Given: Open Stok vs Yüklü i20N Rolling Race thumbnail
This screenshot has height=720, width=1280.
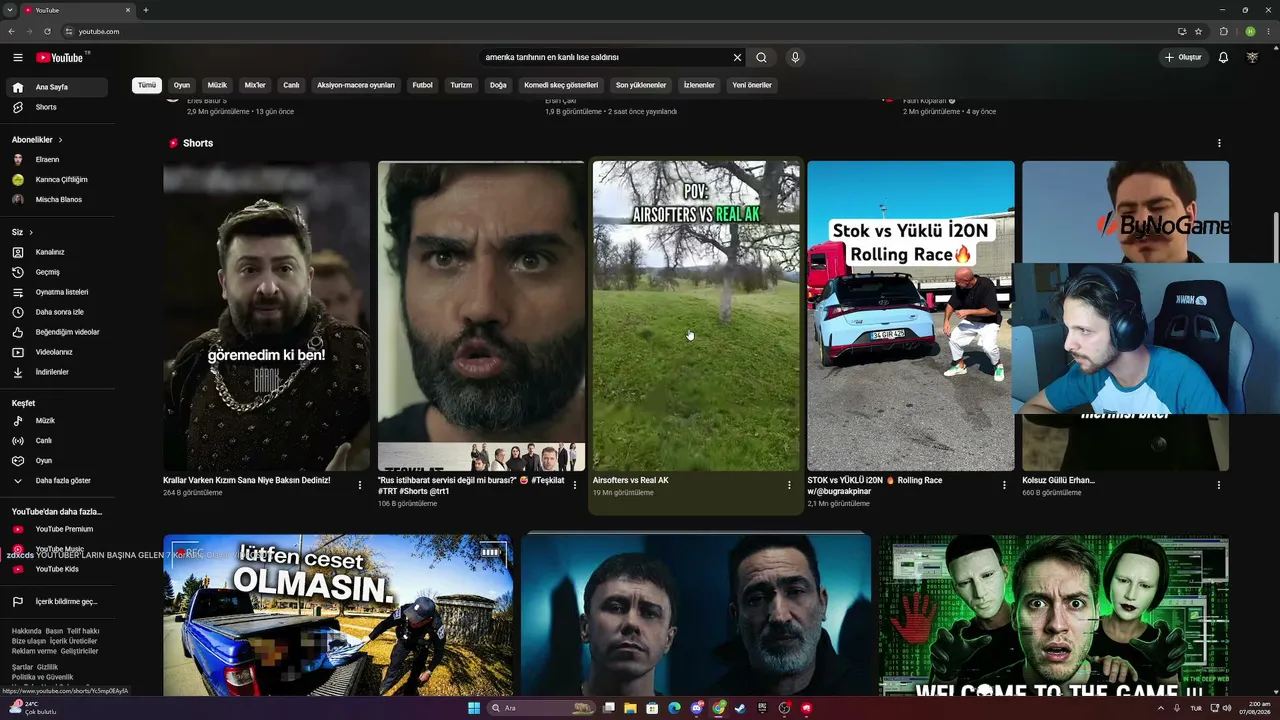Looking at the screenshot, I should (911, 316).
